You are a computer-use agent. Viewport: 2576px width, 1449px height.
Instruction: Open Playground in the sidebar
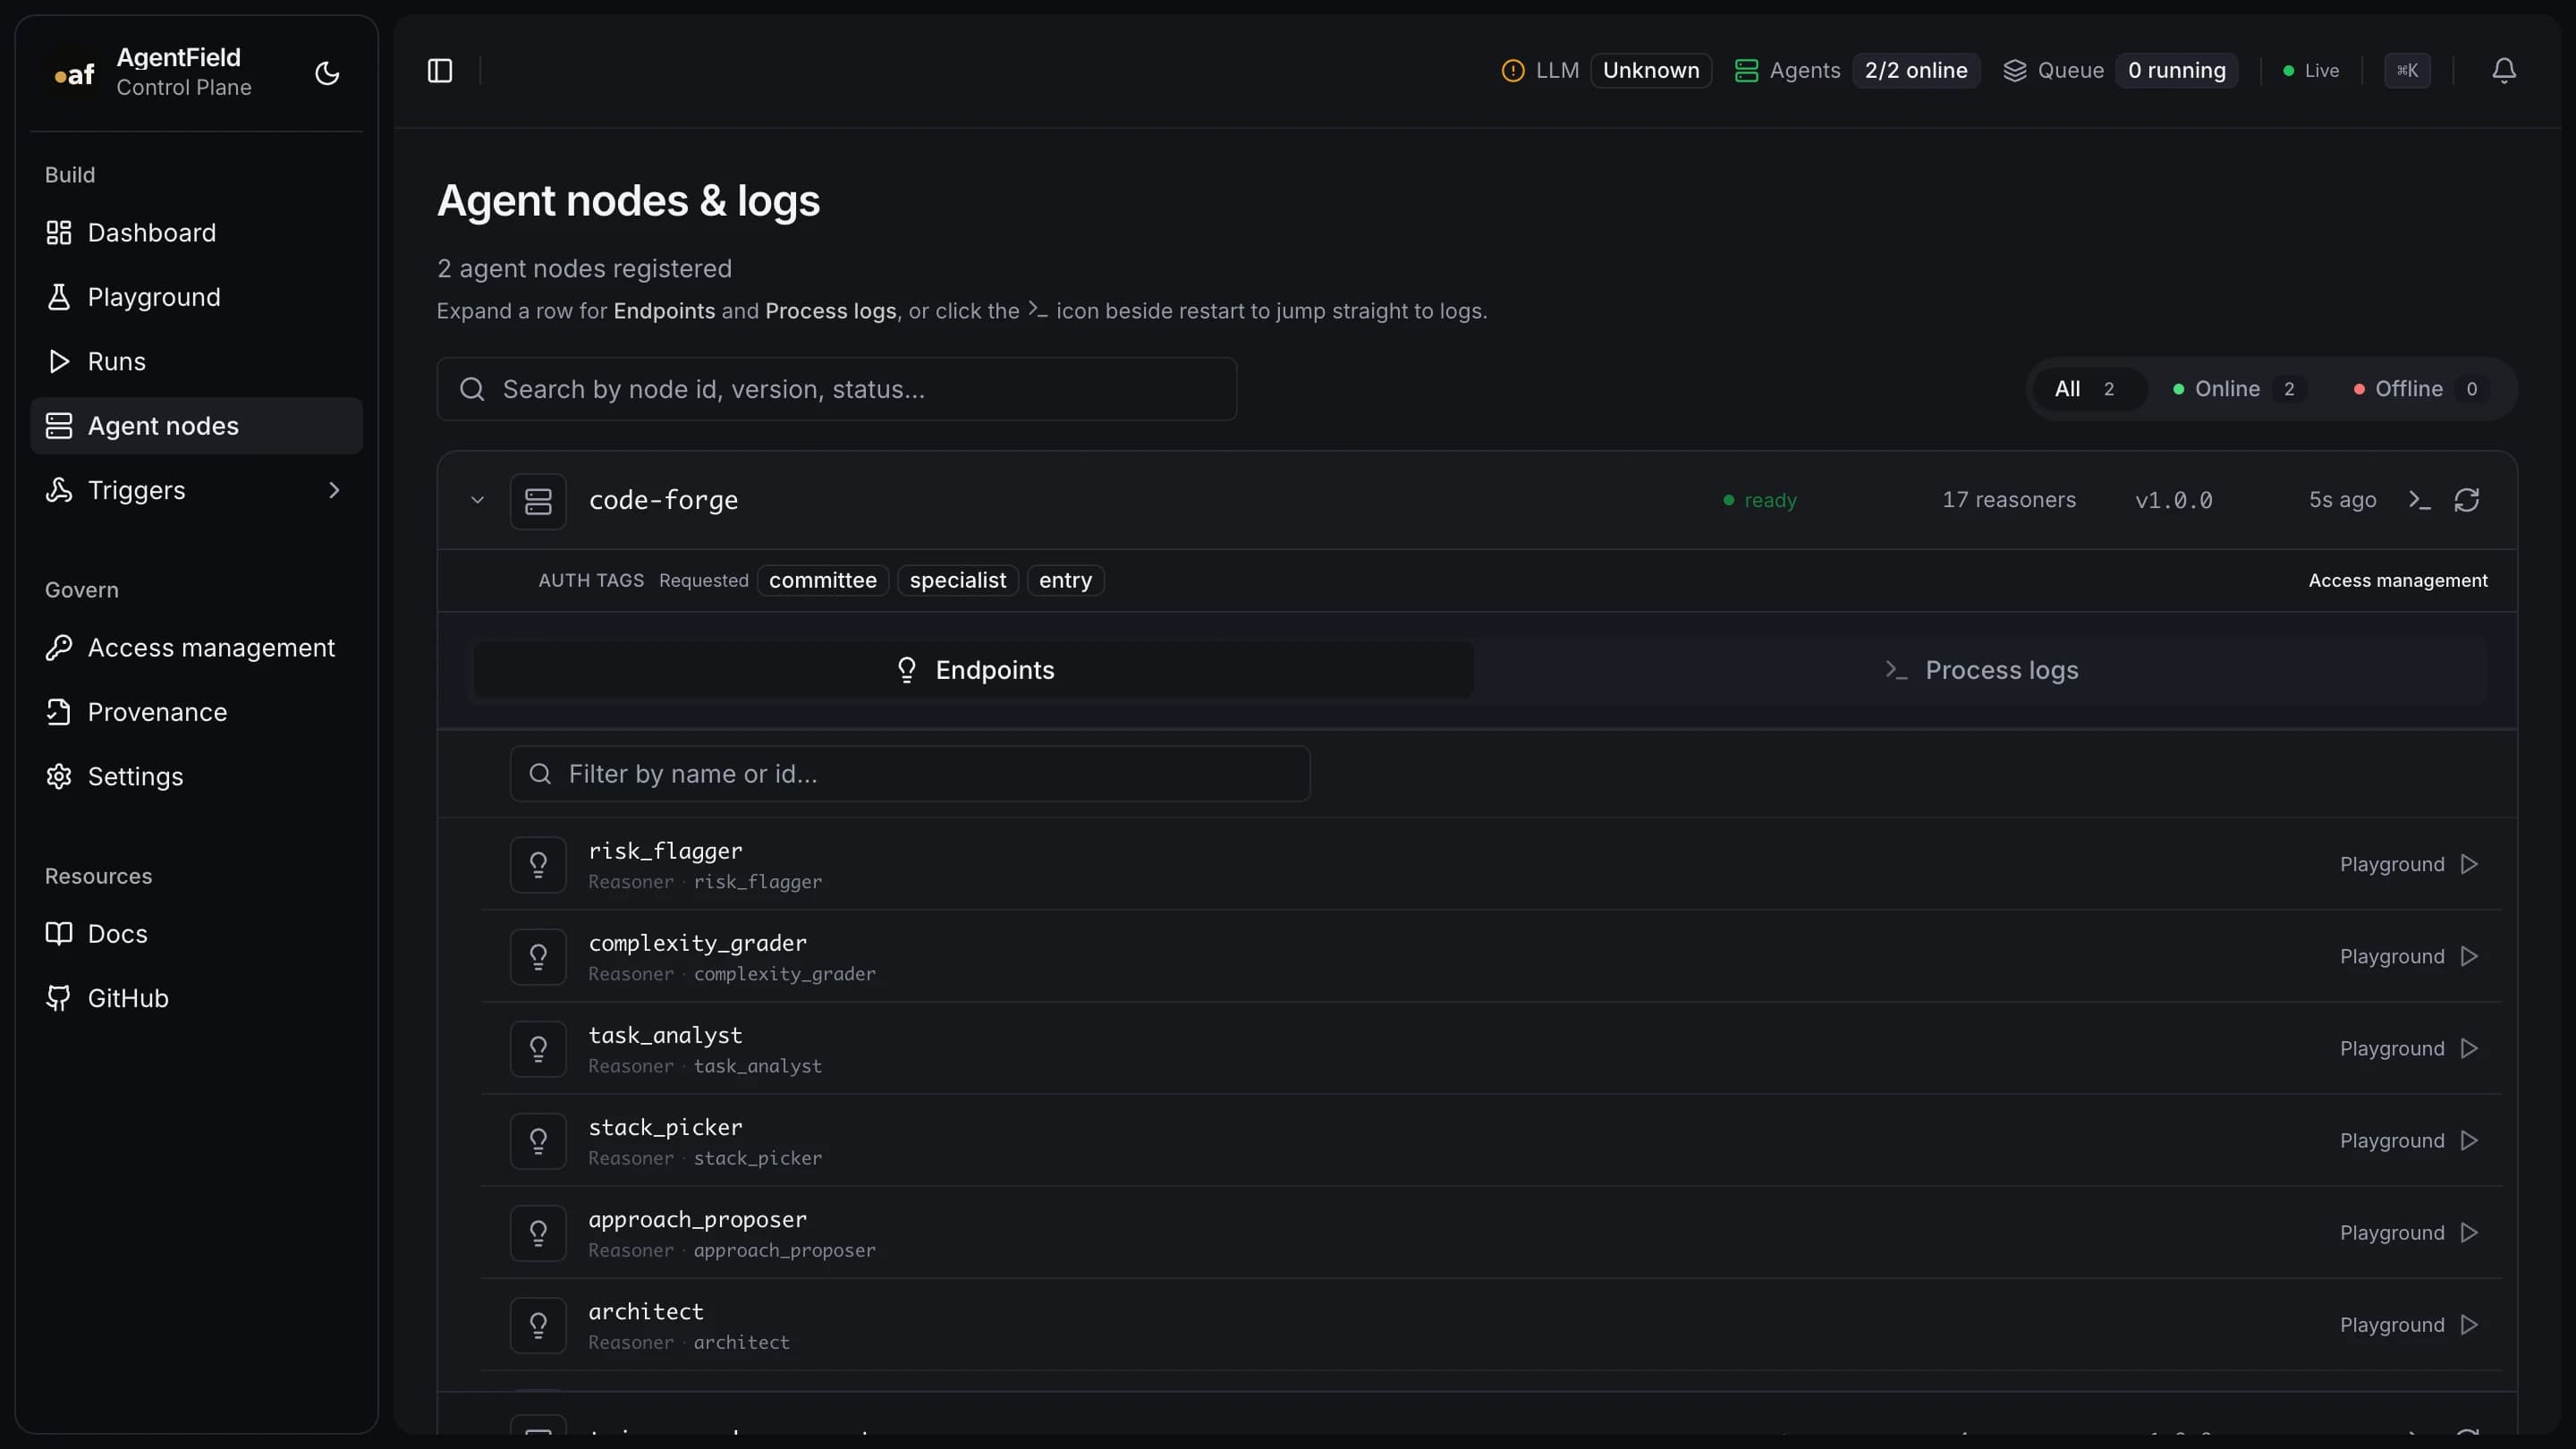coord(196,297)
